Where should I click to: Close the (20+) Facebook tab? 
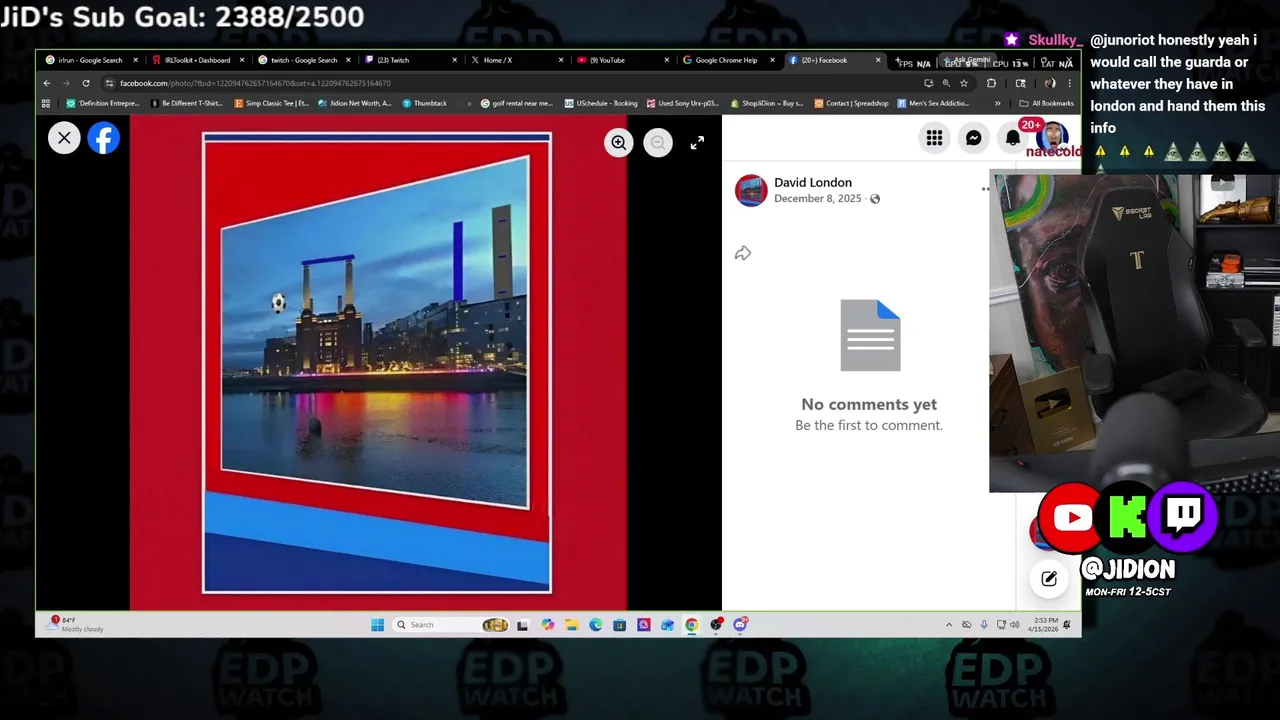pos(879,60)
